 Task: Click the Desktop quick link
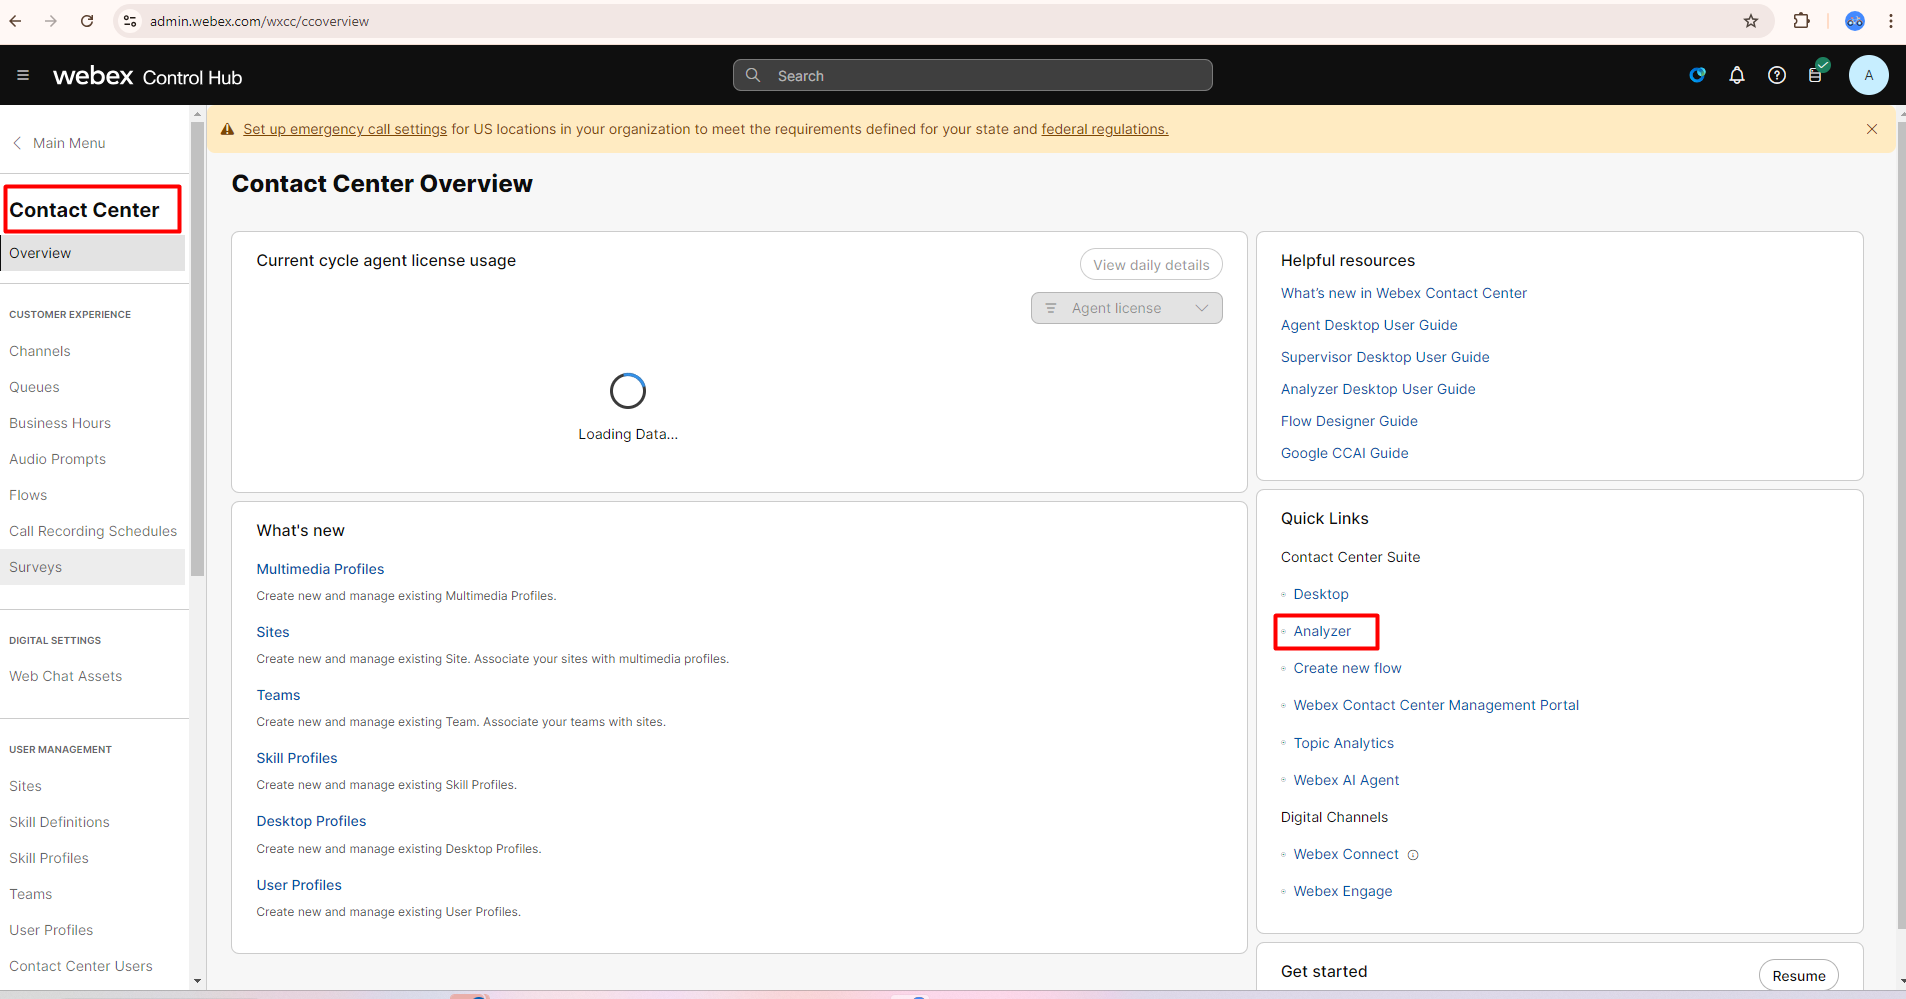1321,594
